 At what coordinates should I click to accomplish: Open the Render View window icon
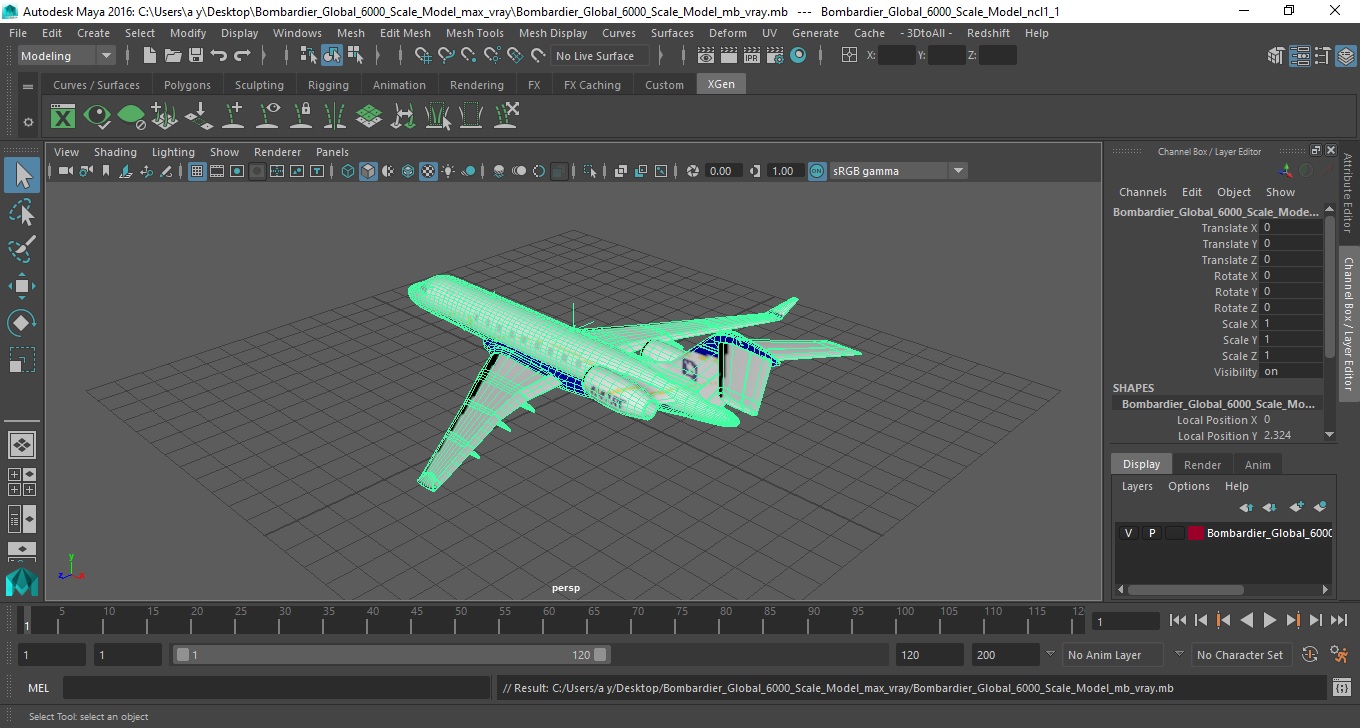point(705,56)
